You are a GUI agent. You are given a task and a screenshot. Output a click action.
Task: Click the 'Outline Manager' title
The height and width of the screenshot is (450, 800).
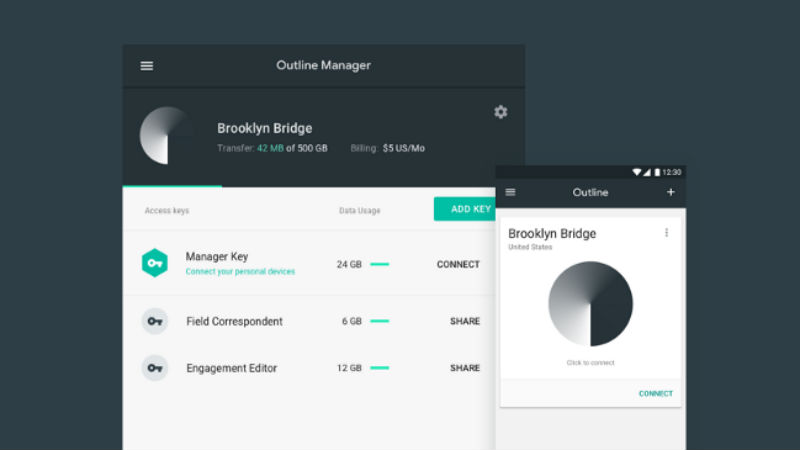[x=323, y=65]
